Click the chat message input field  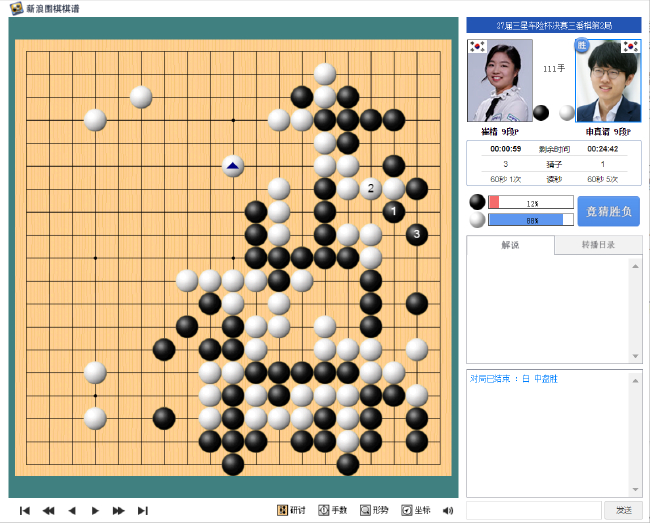click(534, 510)
